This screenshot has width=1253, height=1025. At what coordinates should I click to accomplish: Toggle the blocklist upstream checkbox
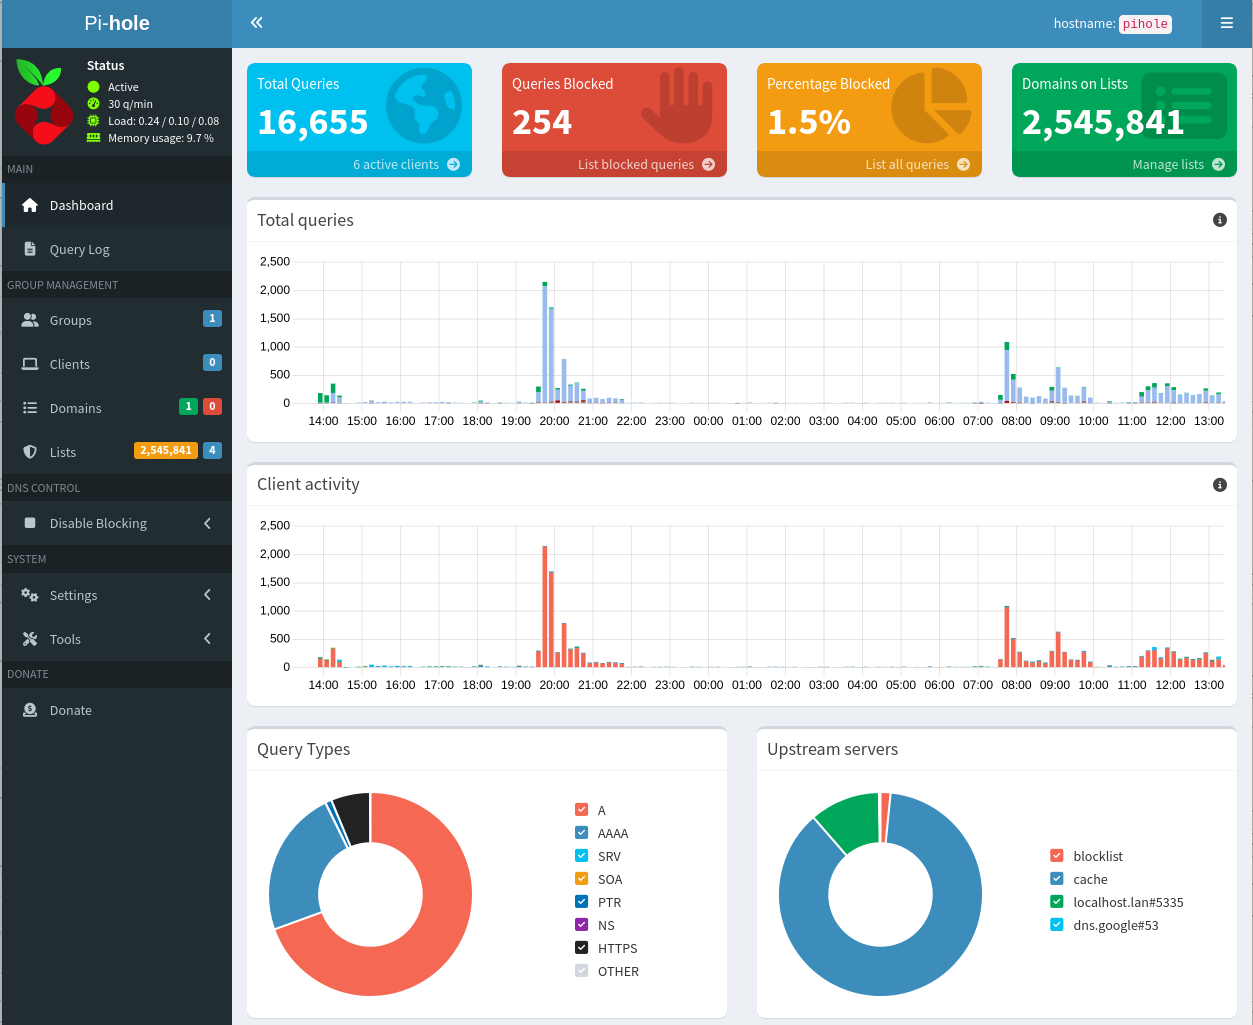[1057, 856]
